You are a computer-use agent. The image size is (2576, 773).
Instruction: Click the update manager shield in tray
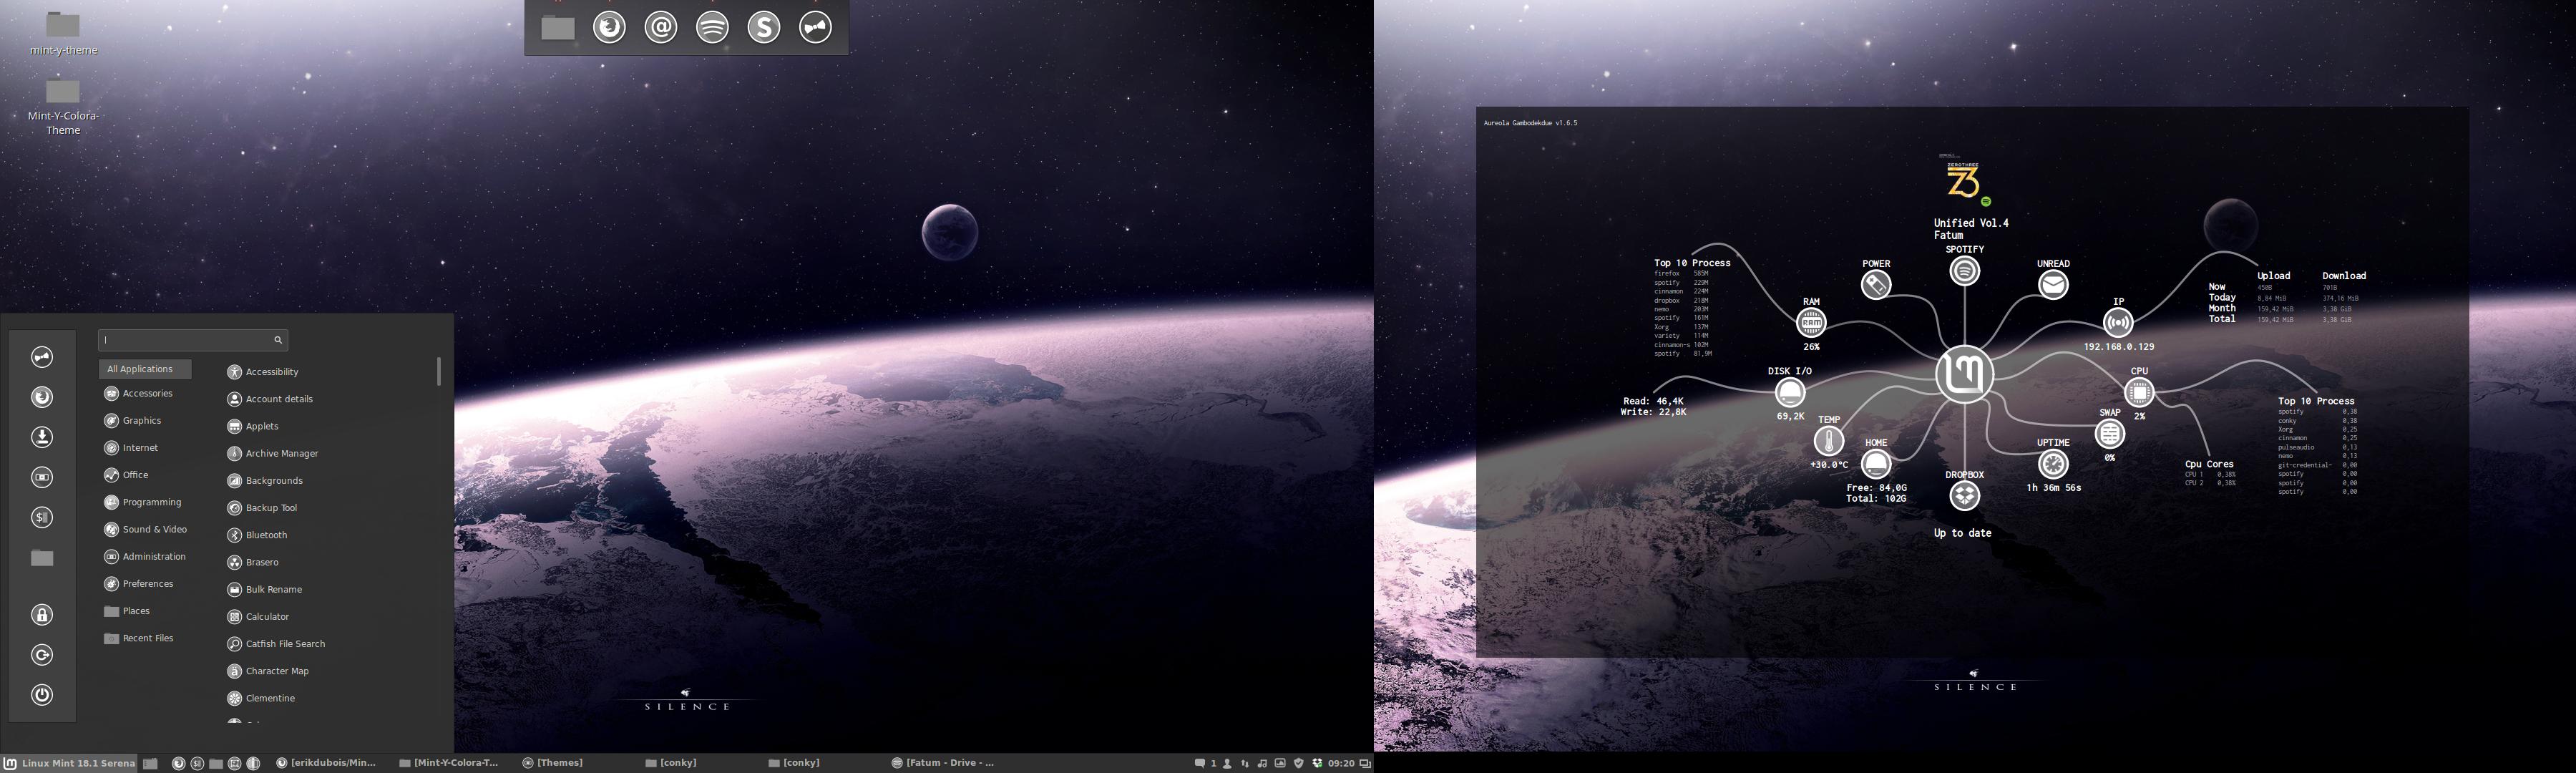(1299, 763)
